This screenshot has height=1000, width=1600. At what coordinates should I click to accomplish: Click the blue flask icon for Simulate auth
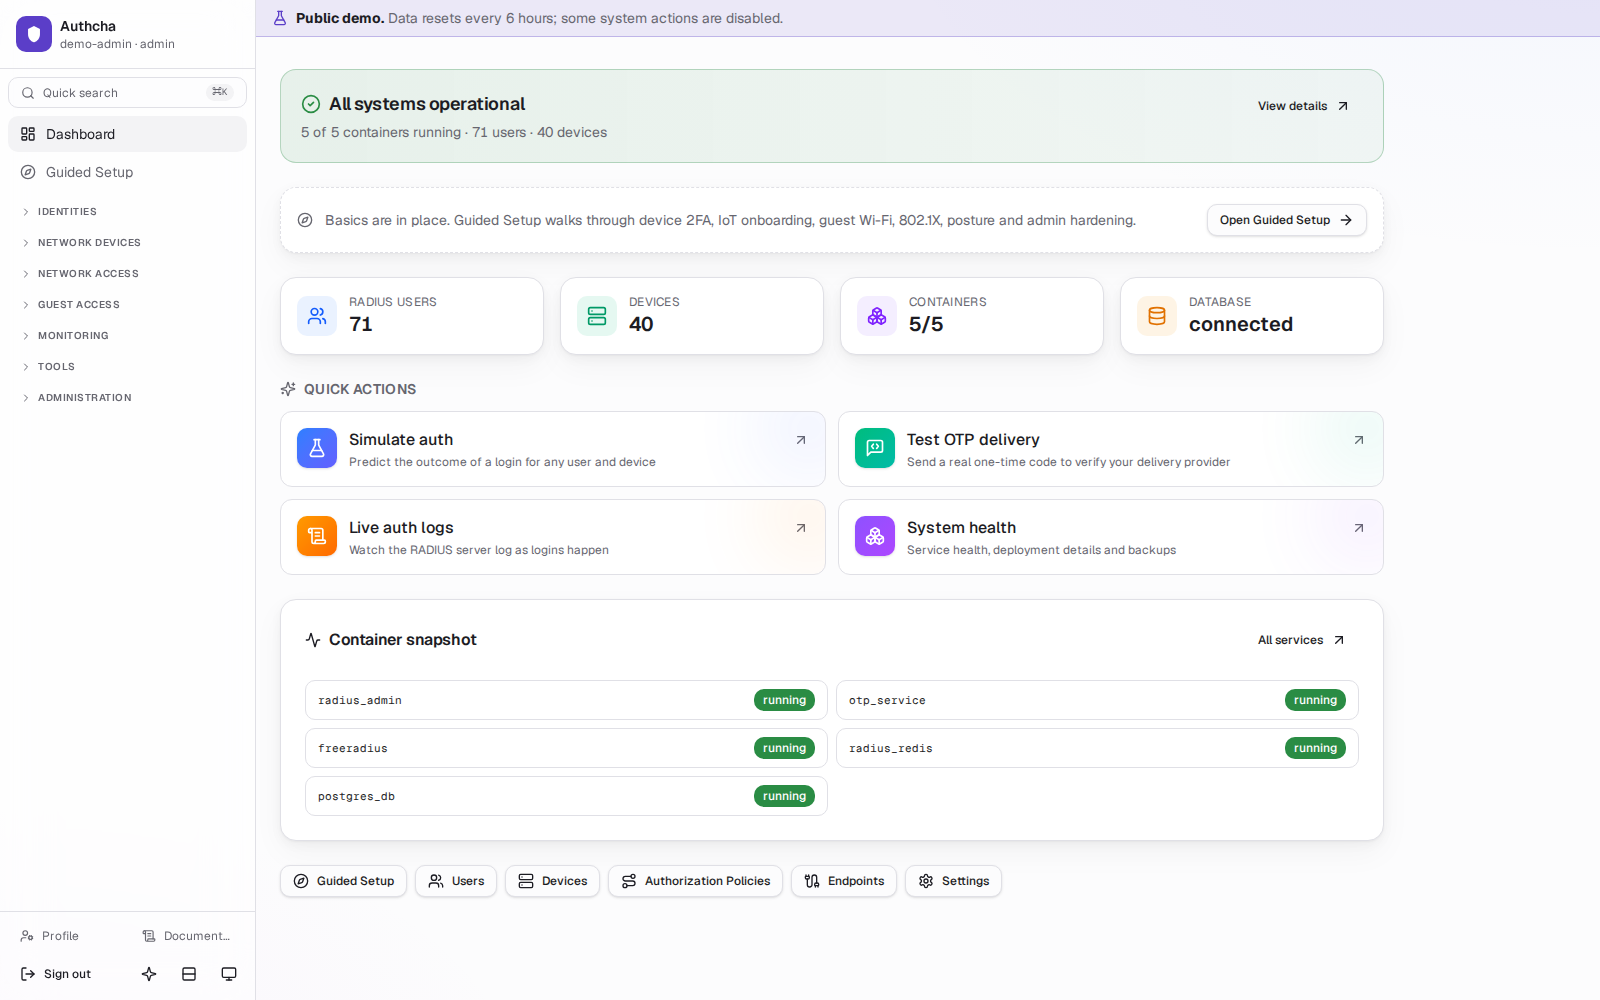[x=317, y=448]
